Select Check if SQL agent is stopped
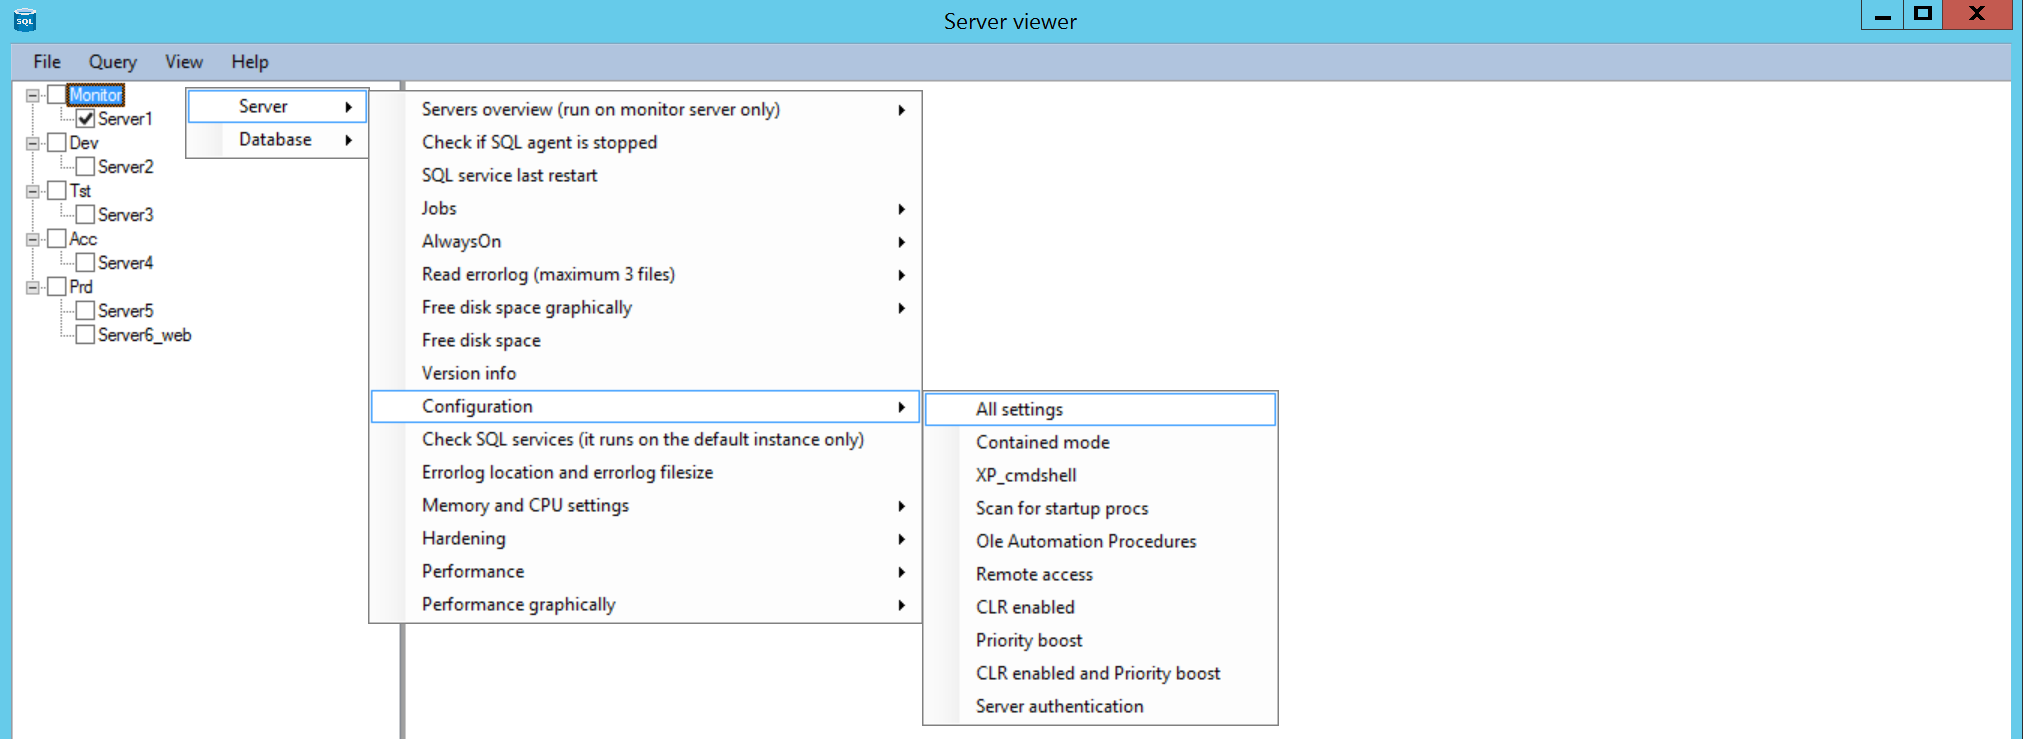This screenshot has height=739, width=2023. pos(539,142)
